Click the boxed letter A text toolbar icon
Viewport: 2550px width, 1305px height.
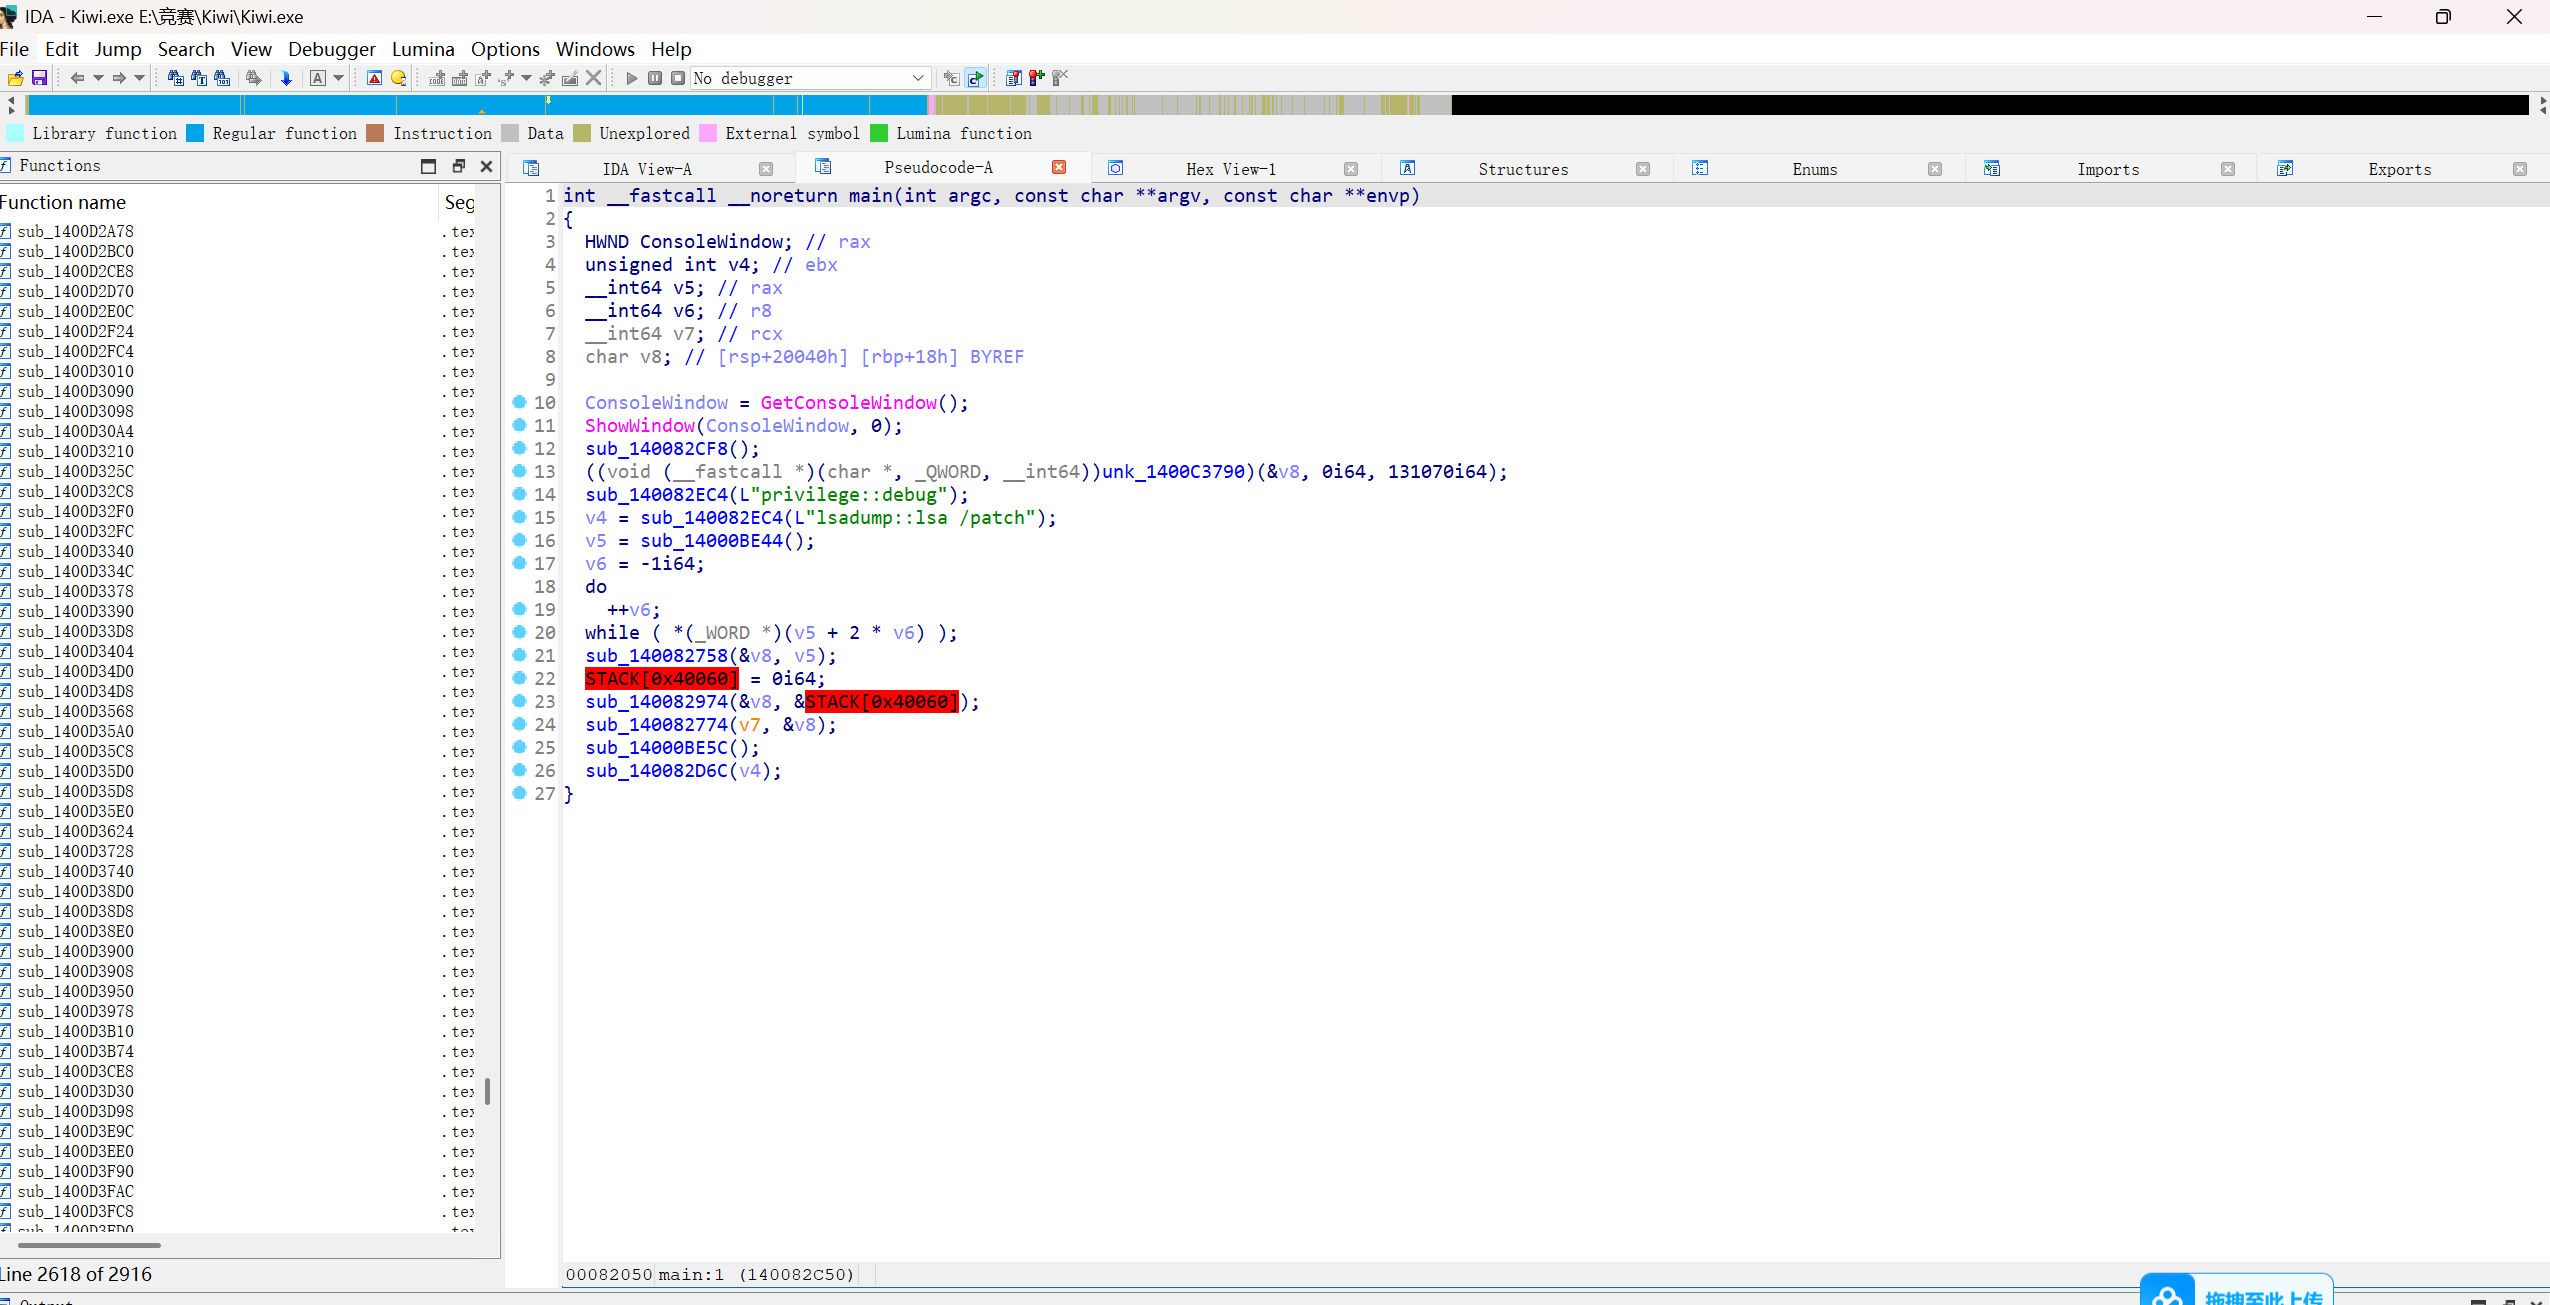(x=317, y=78)
